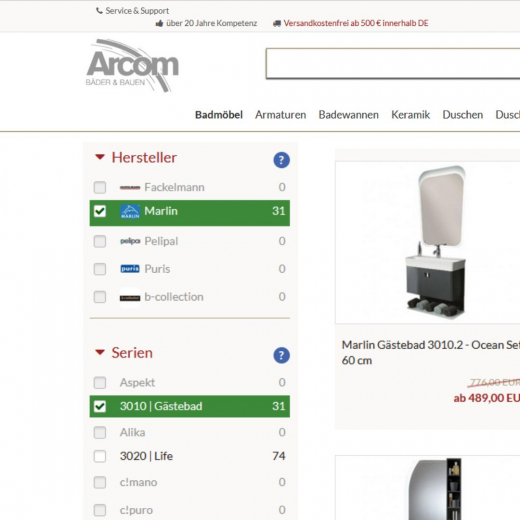Click the über 20 Jahre Kompetenz text
Image resolution: width=520 pixels, height=520 pixels.
pos(211,23)
